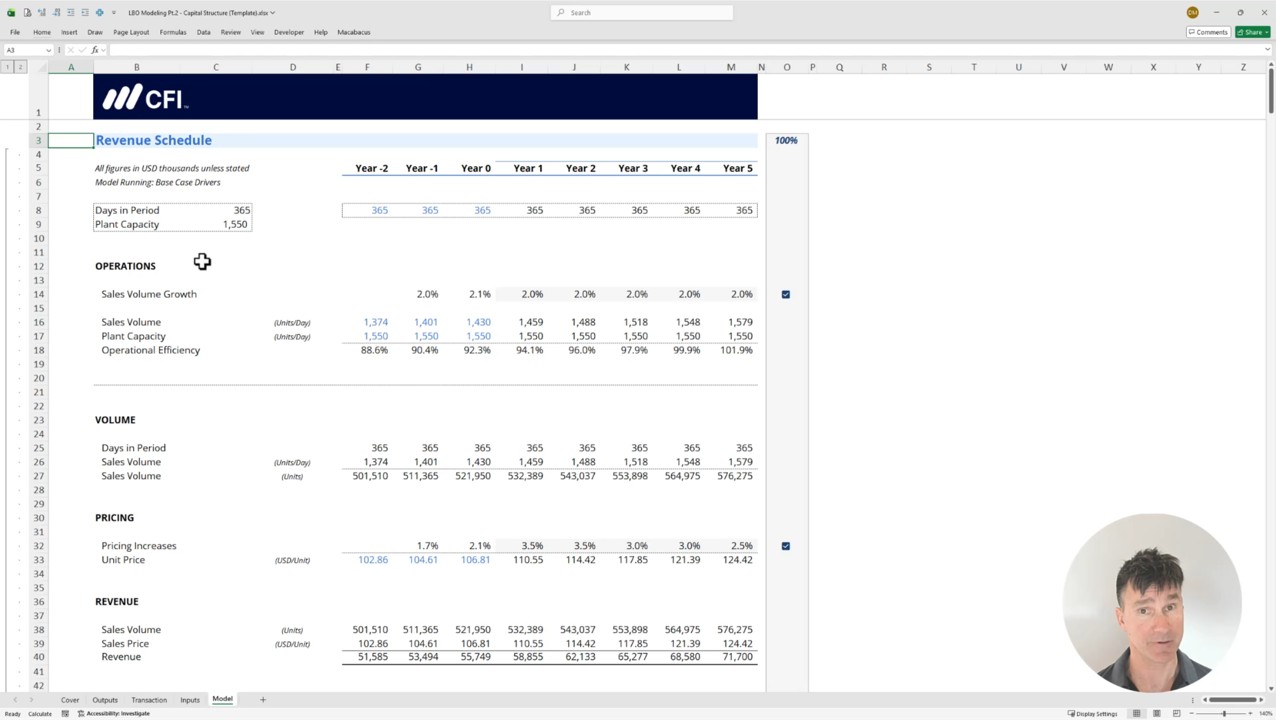
Task: Open the file name dropdown in title bar
Action: pos(272,13)
